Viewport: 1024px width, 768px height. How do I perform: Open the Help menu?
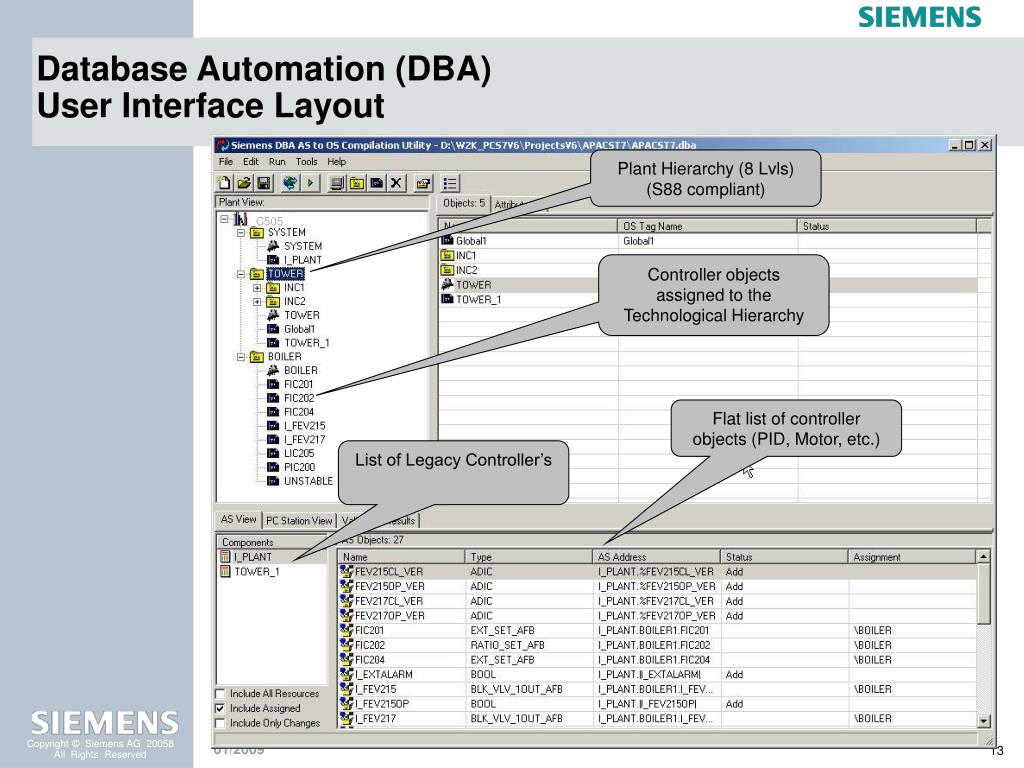[336, 161]
